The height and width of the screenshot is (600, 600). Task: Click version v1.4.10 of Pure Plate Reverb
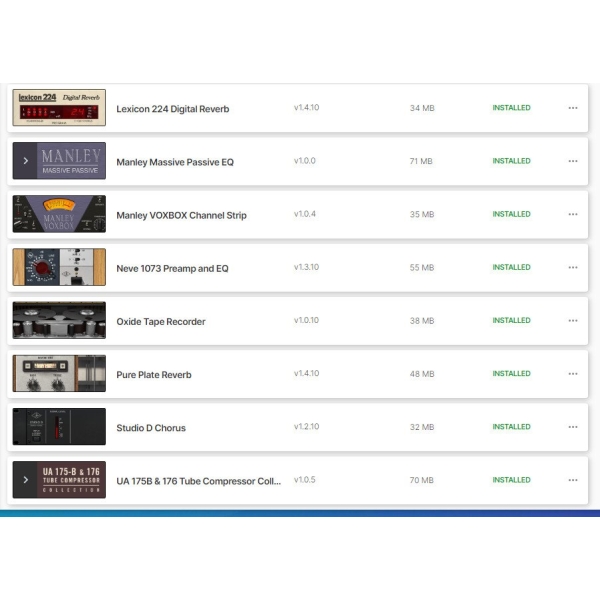[x=306, y=373]
